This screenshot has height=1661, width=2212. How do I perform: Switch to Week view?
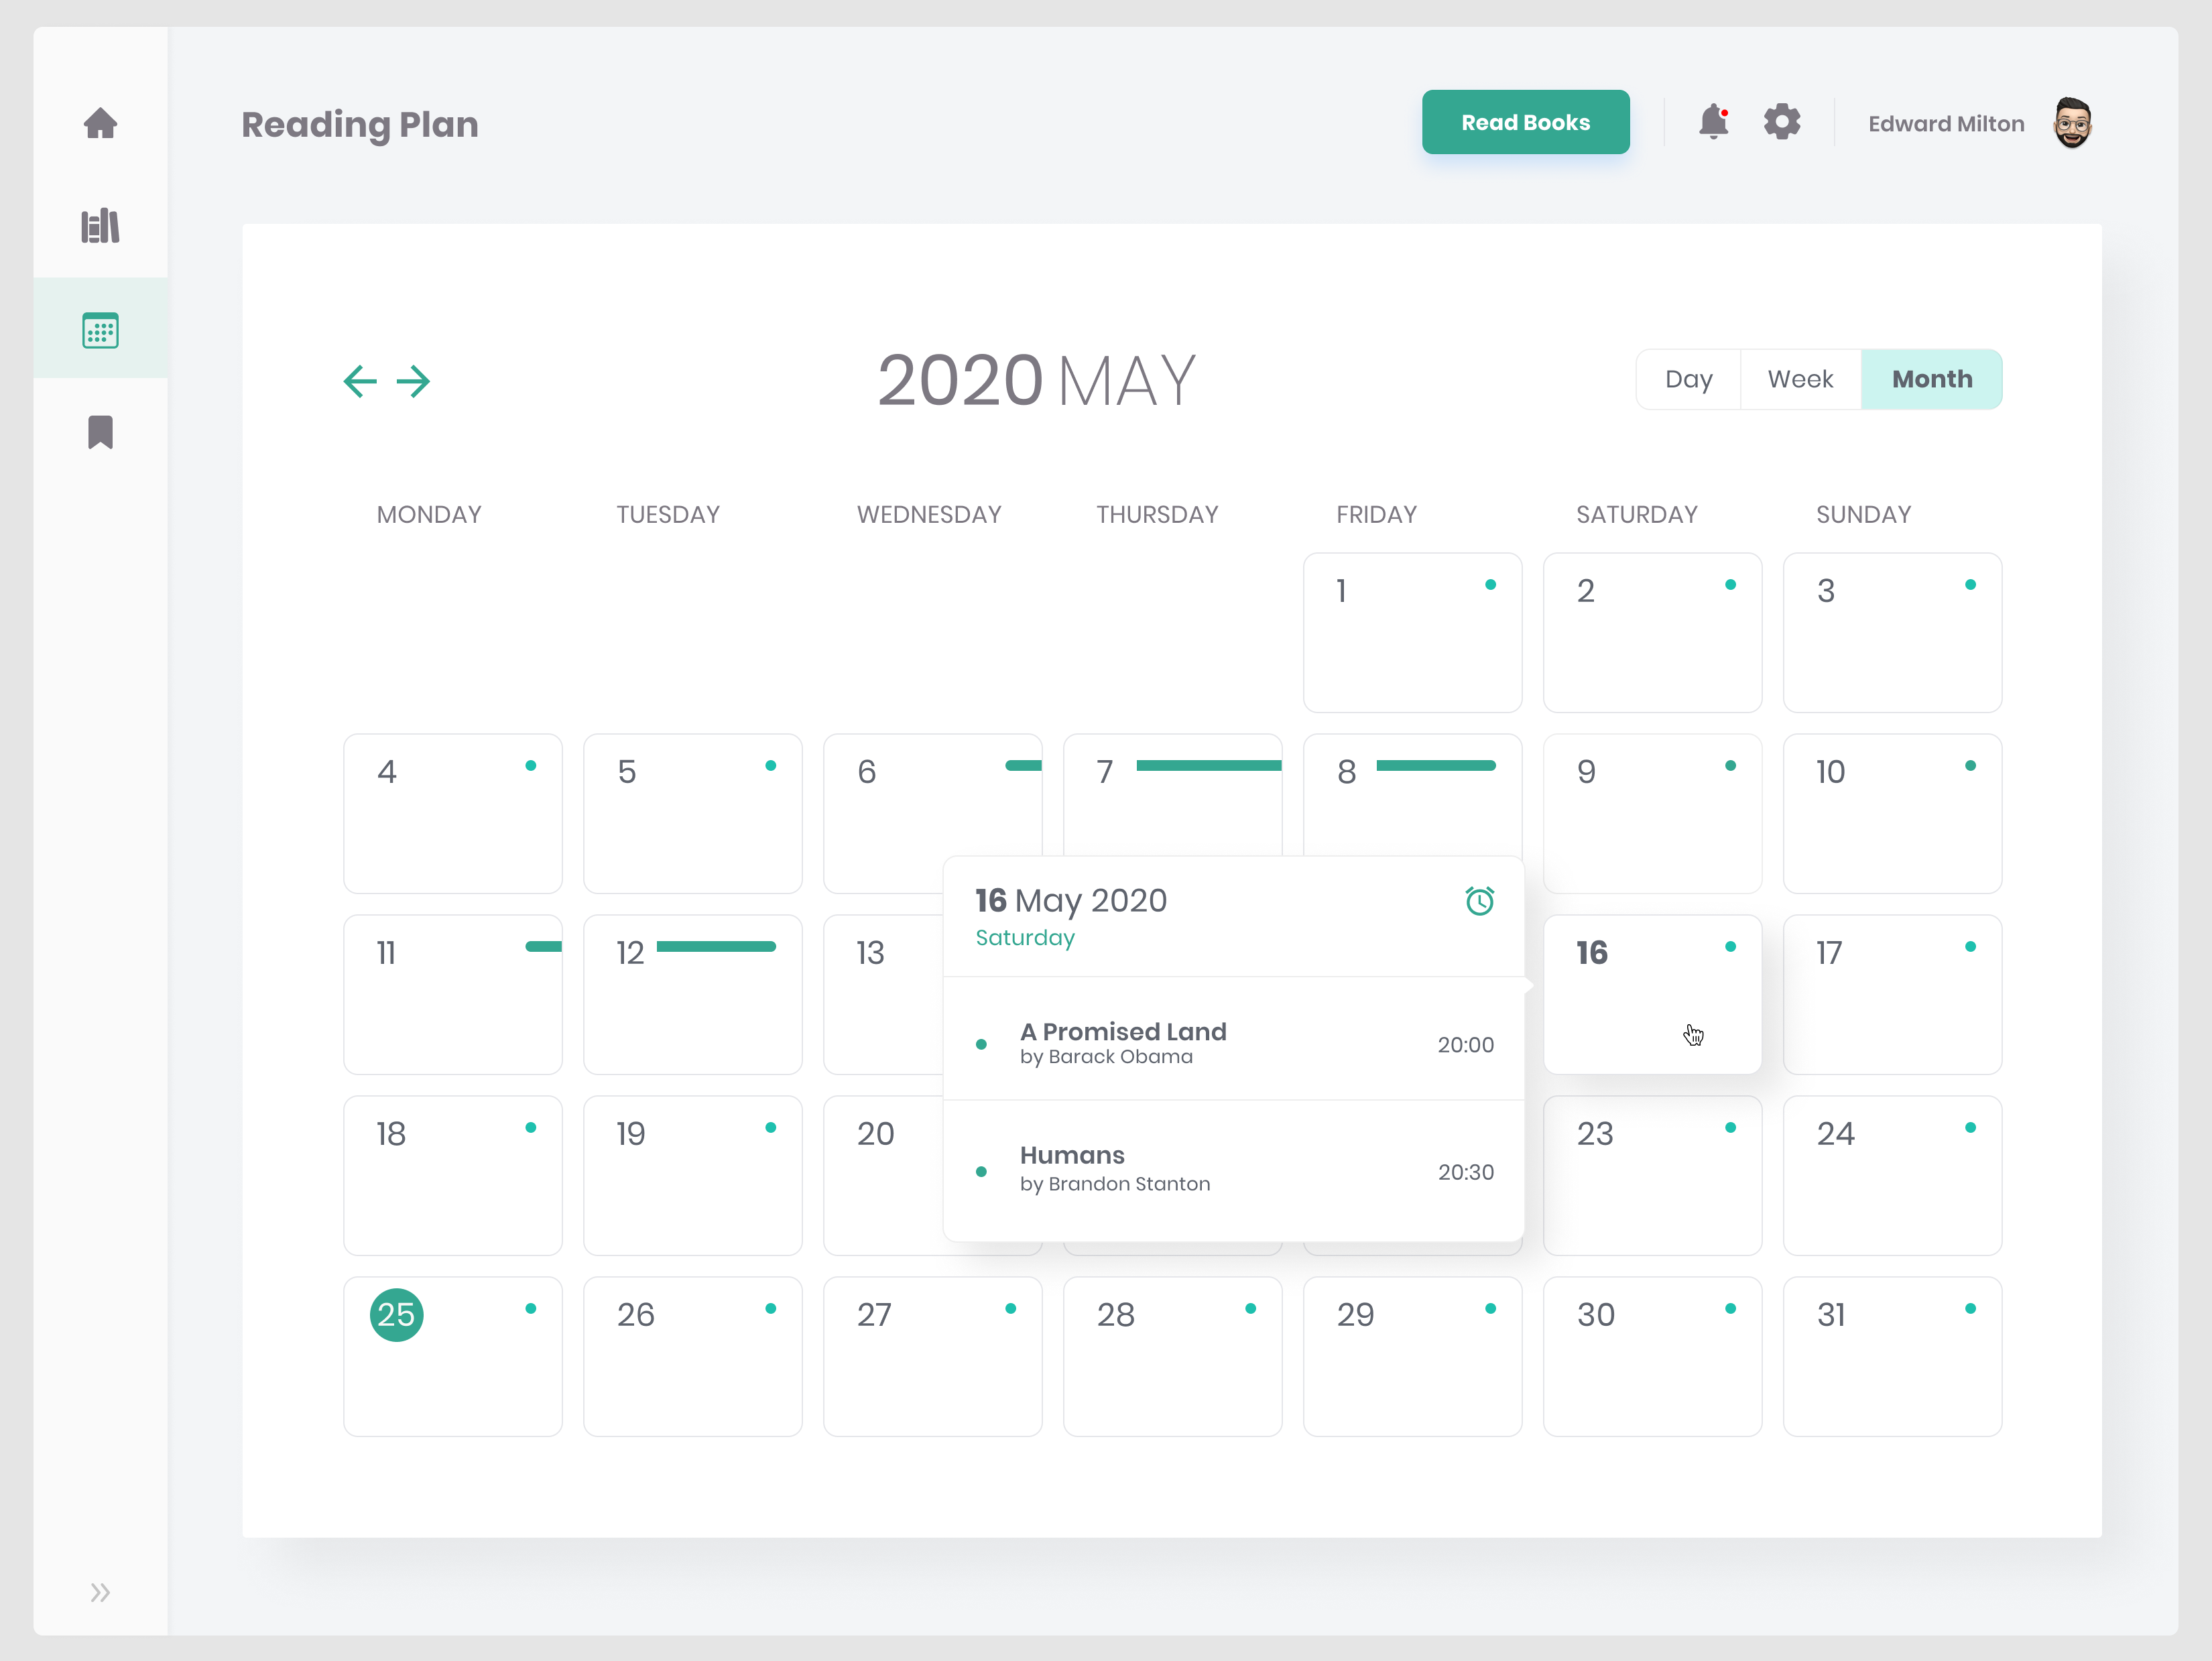1800,379
